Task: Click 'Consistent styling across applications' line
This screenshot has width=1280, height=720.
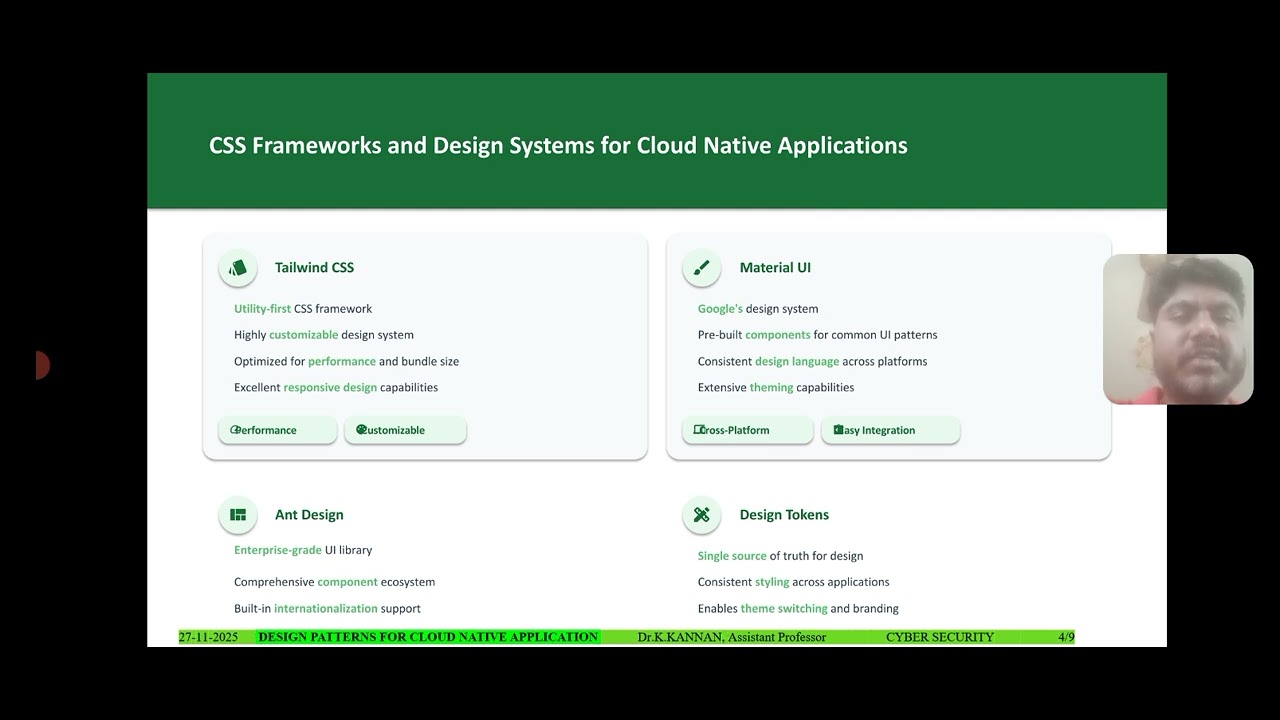Action: 793,582
